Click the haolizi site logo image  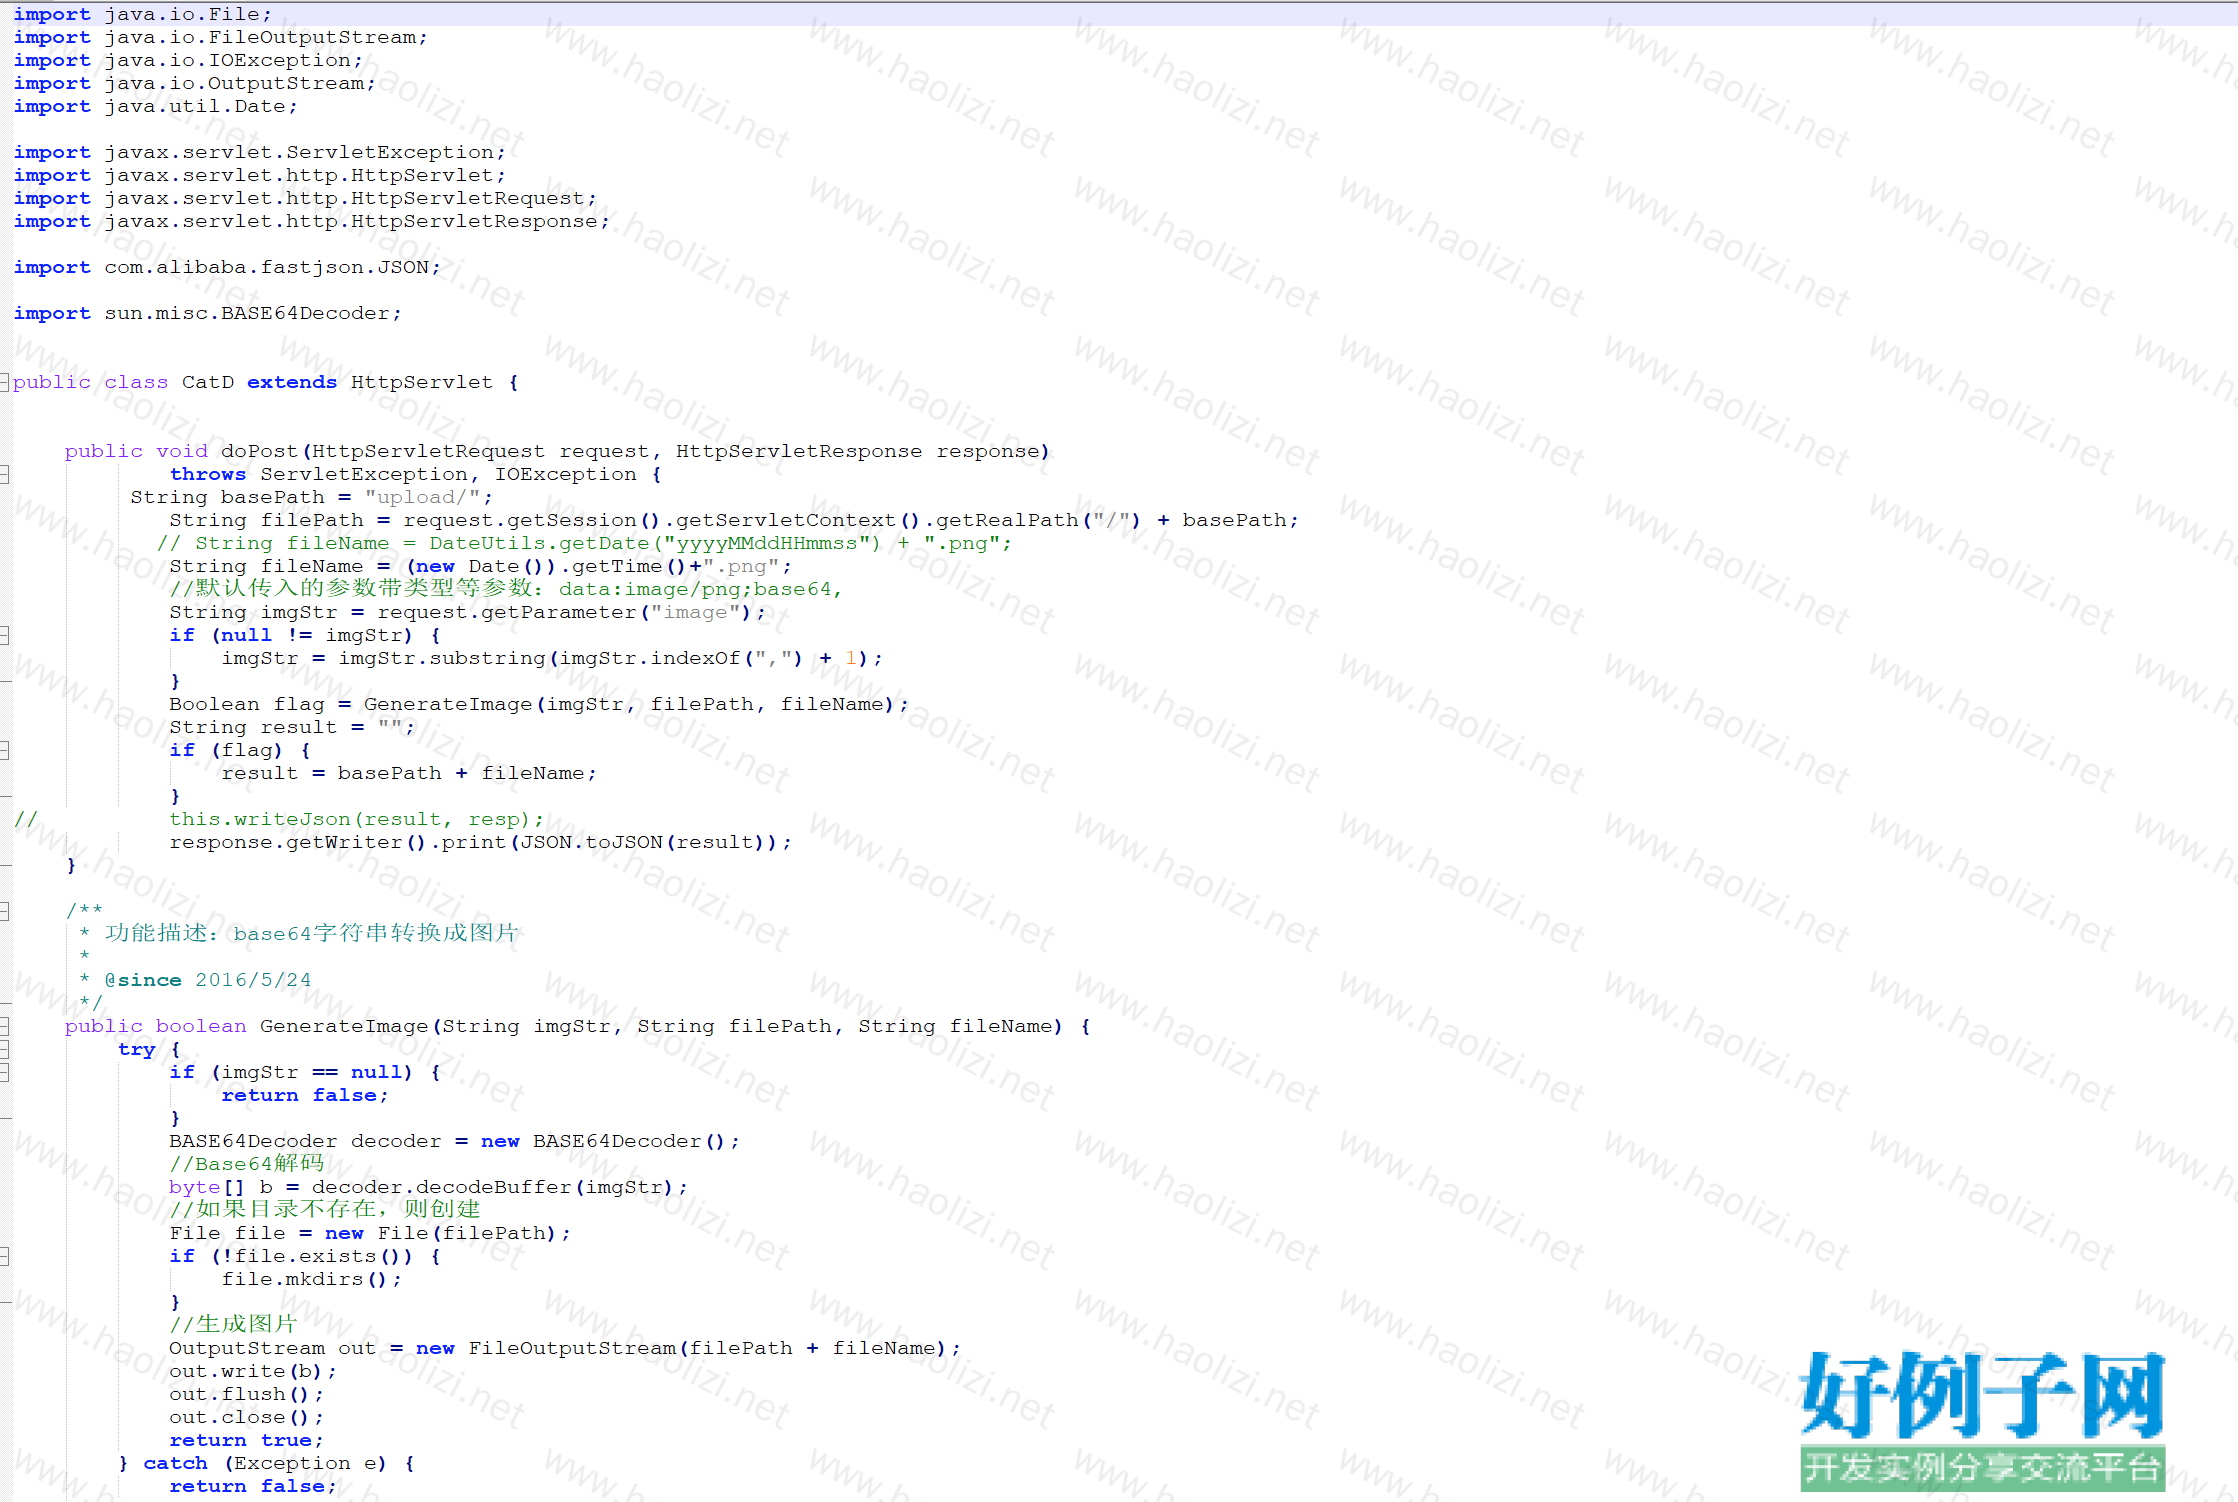[x=1982, y=1396]
